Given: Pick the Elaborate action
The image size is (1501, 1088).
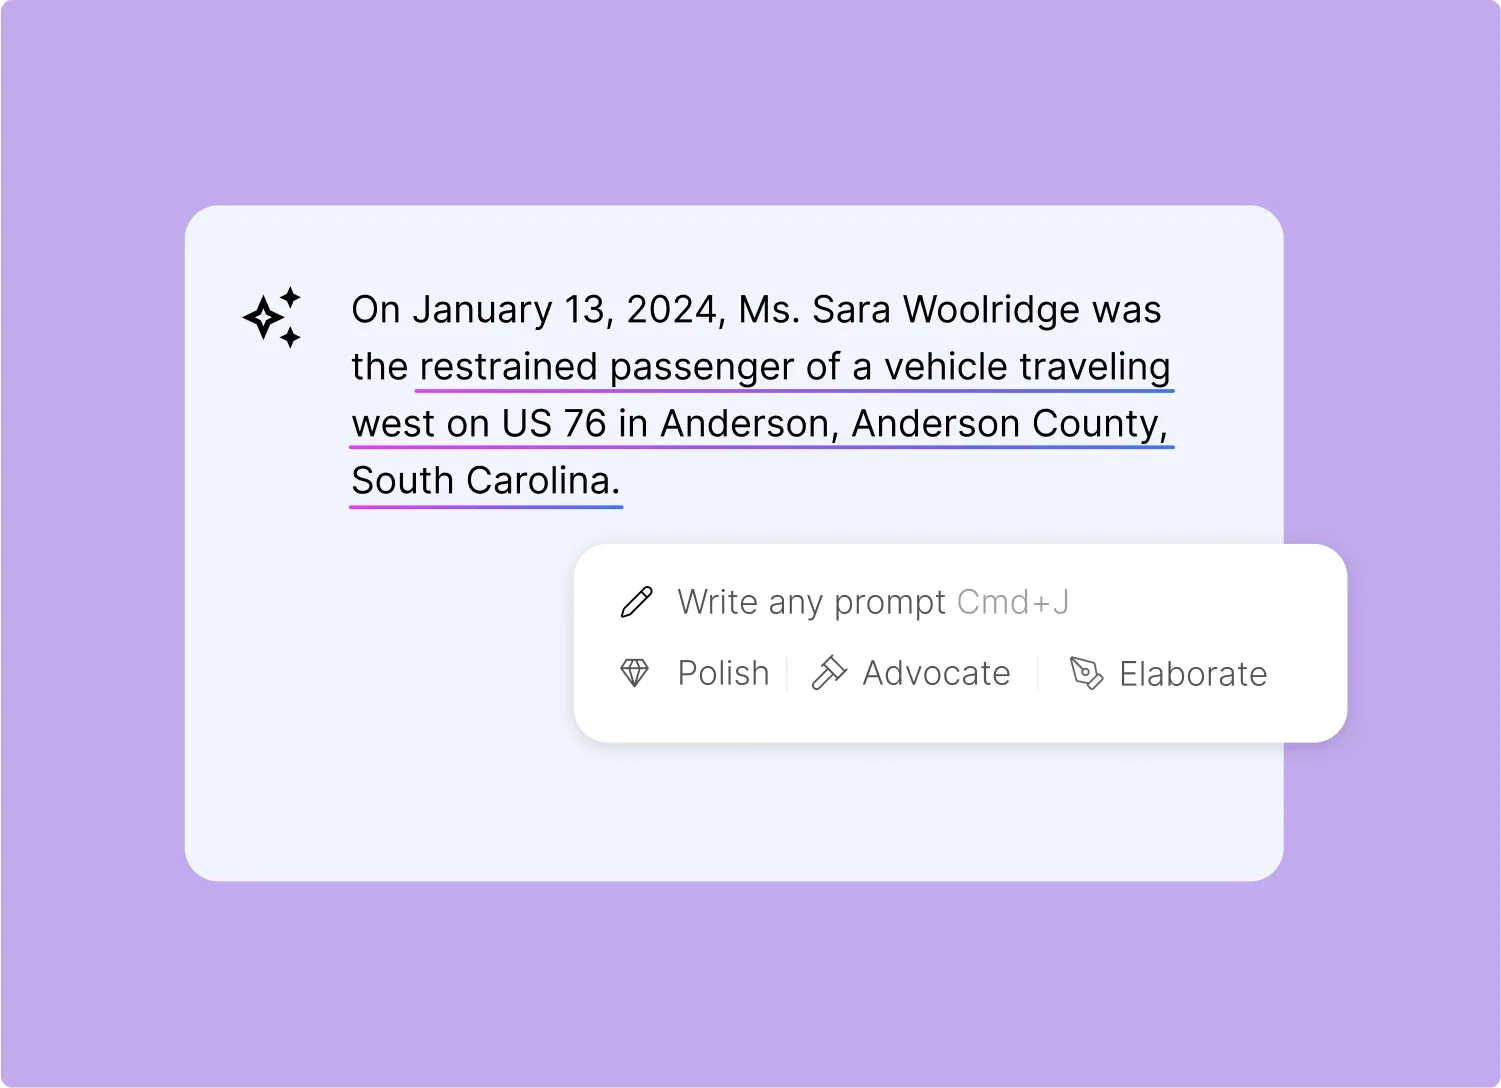Looking at the screenshot, I should coord(1193,674).
